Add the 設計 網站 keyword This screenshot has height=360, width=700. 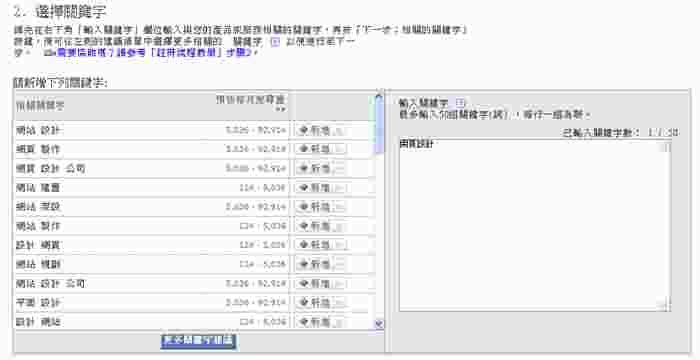[321, 321]
